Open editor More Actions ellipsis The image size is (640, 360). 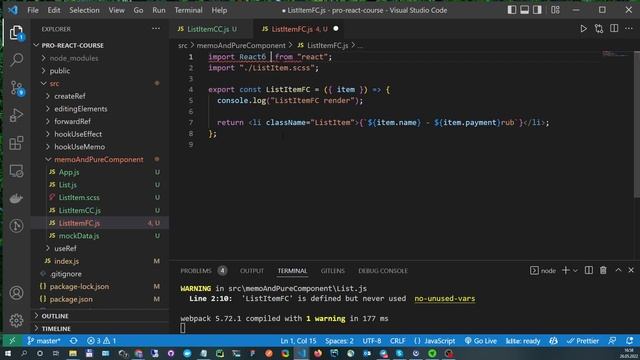click(629, 29)
